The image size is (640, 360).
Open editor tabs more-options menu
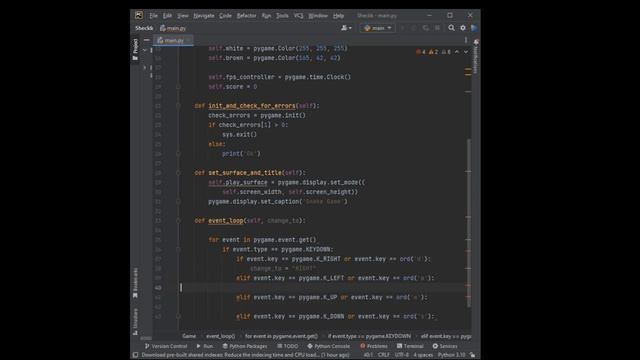tap(466, 40)
